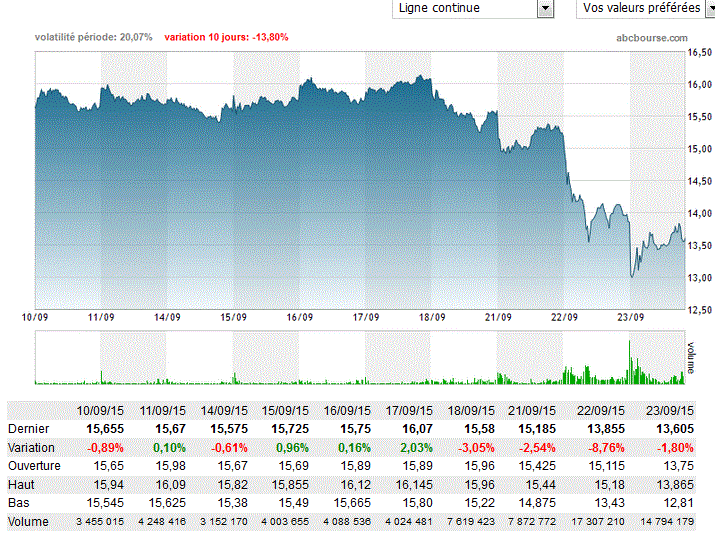Image resolution: width=715 pixels, height=540 pixels.
Task: Click the 14/09 date label on chart axis
Action: (x=167, y=317)
